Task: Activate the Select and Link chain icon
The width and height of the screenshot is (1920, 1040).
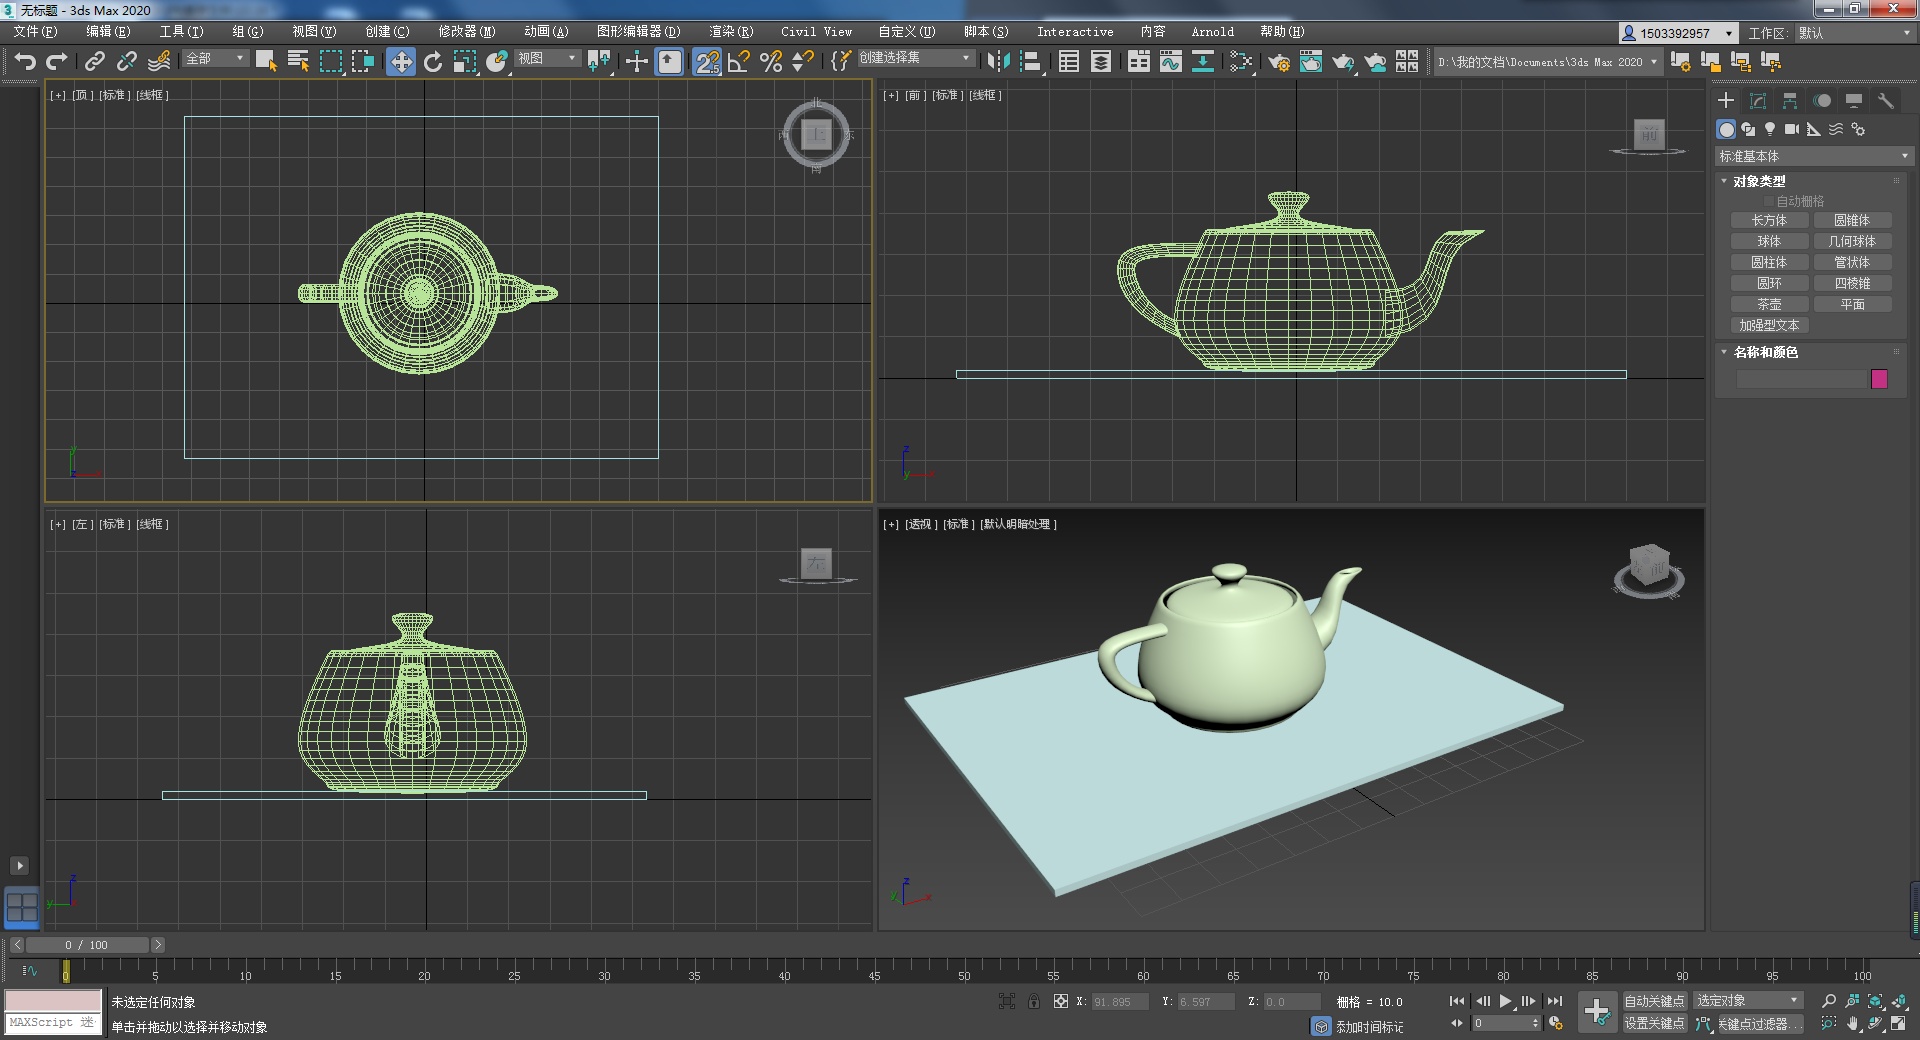Action: pyautogui.click(x=95, y=62)
